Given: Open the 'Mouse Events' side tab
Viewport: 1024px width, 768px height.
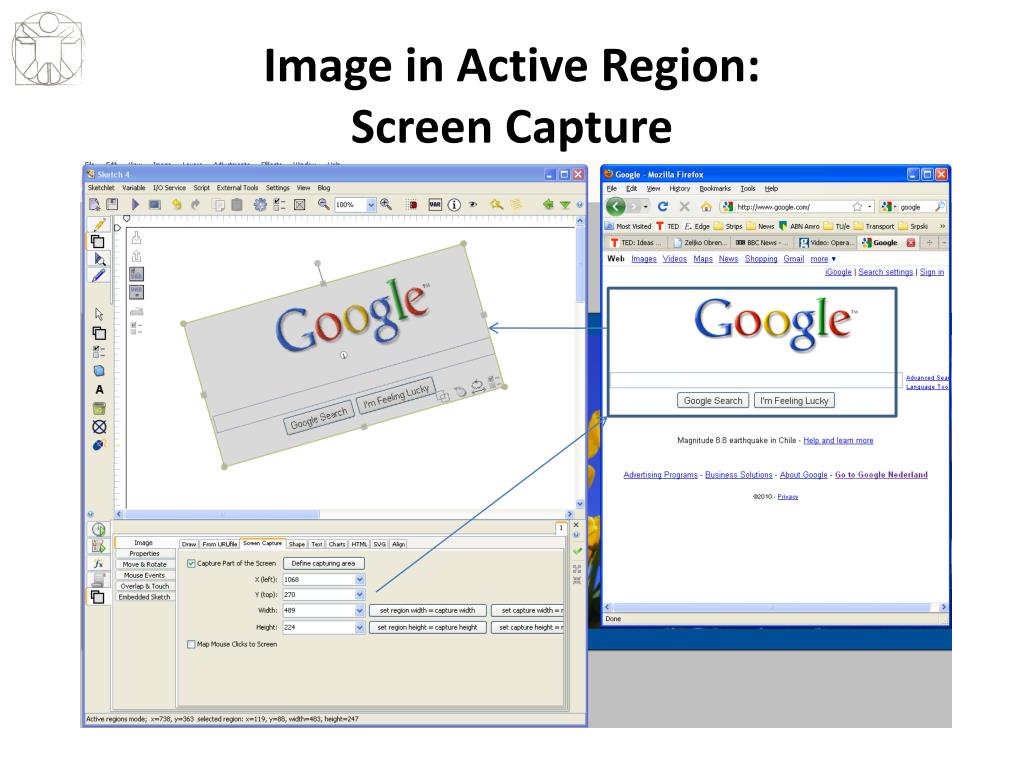Looking at the screenshot, I should click(x=144, y=576).
